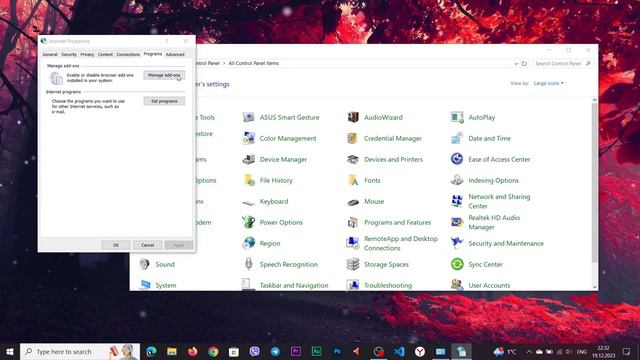Select the Connections tab
Viewport: 640px width, 360px height.
128,54
